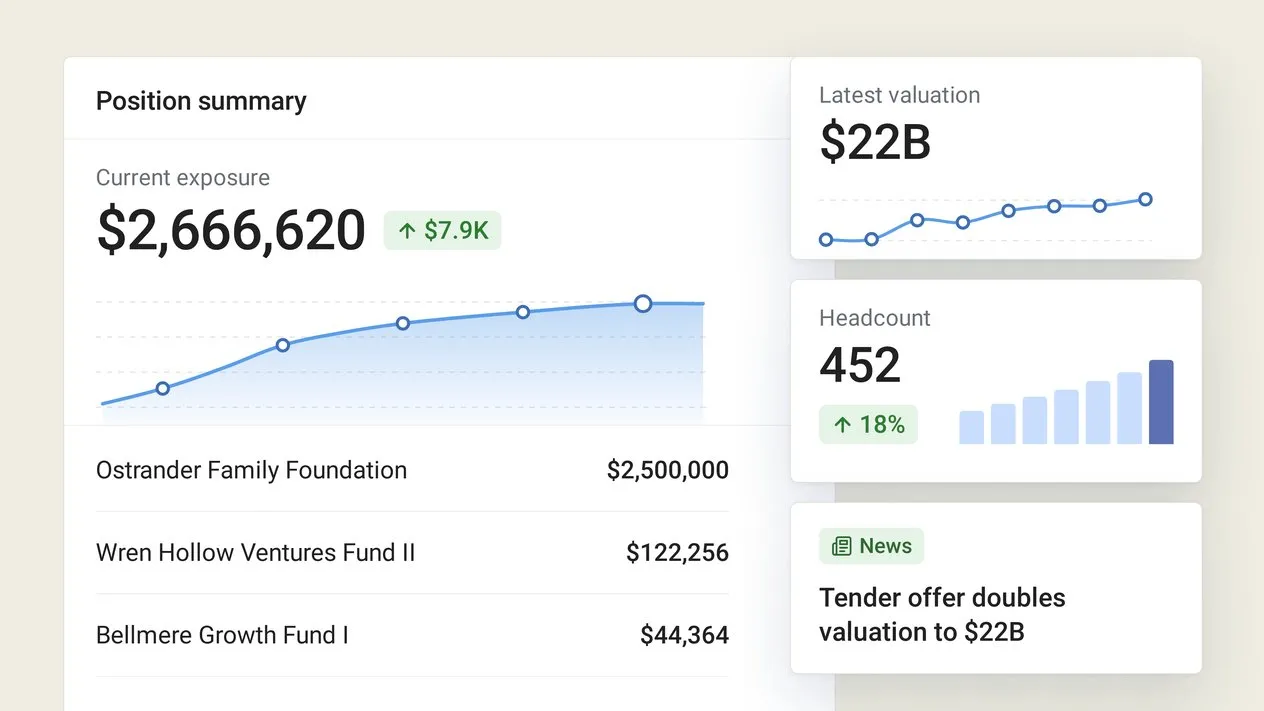
Task: Click the Position summary heading
Action: (201, 101)
